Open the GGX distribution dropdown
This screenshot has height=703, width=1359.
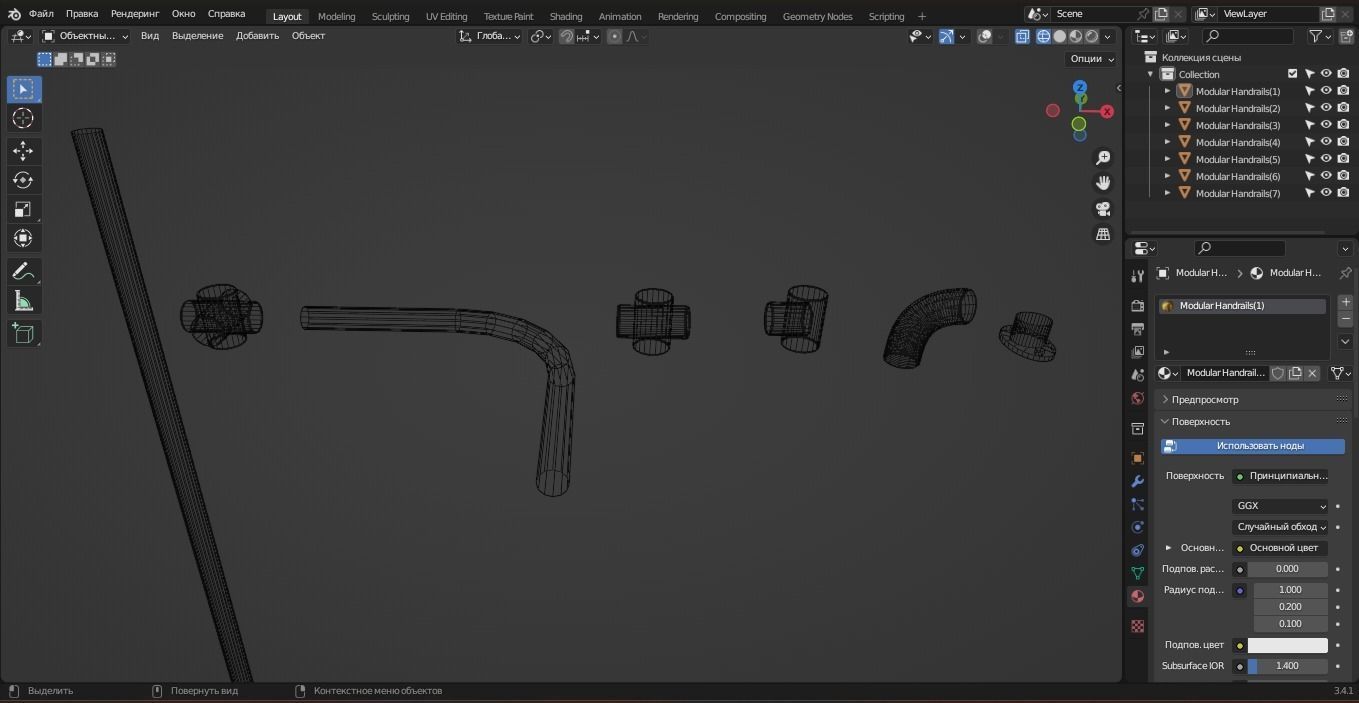1281,505
